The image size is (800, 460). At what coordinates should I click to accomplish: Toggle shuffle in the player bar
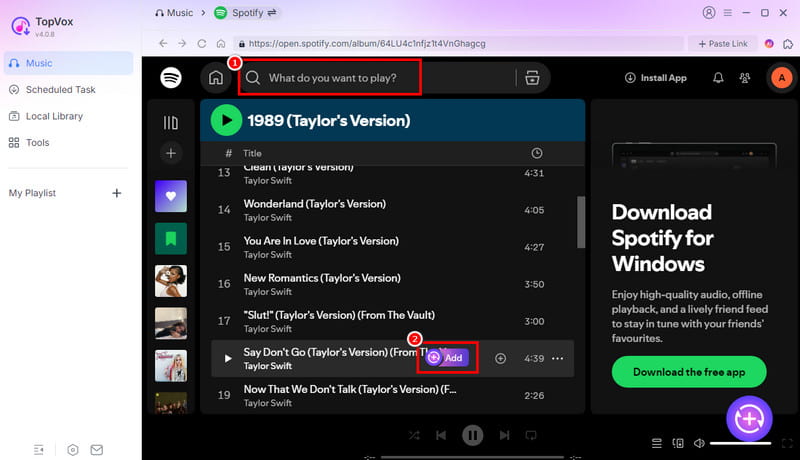coord(414,436)
